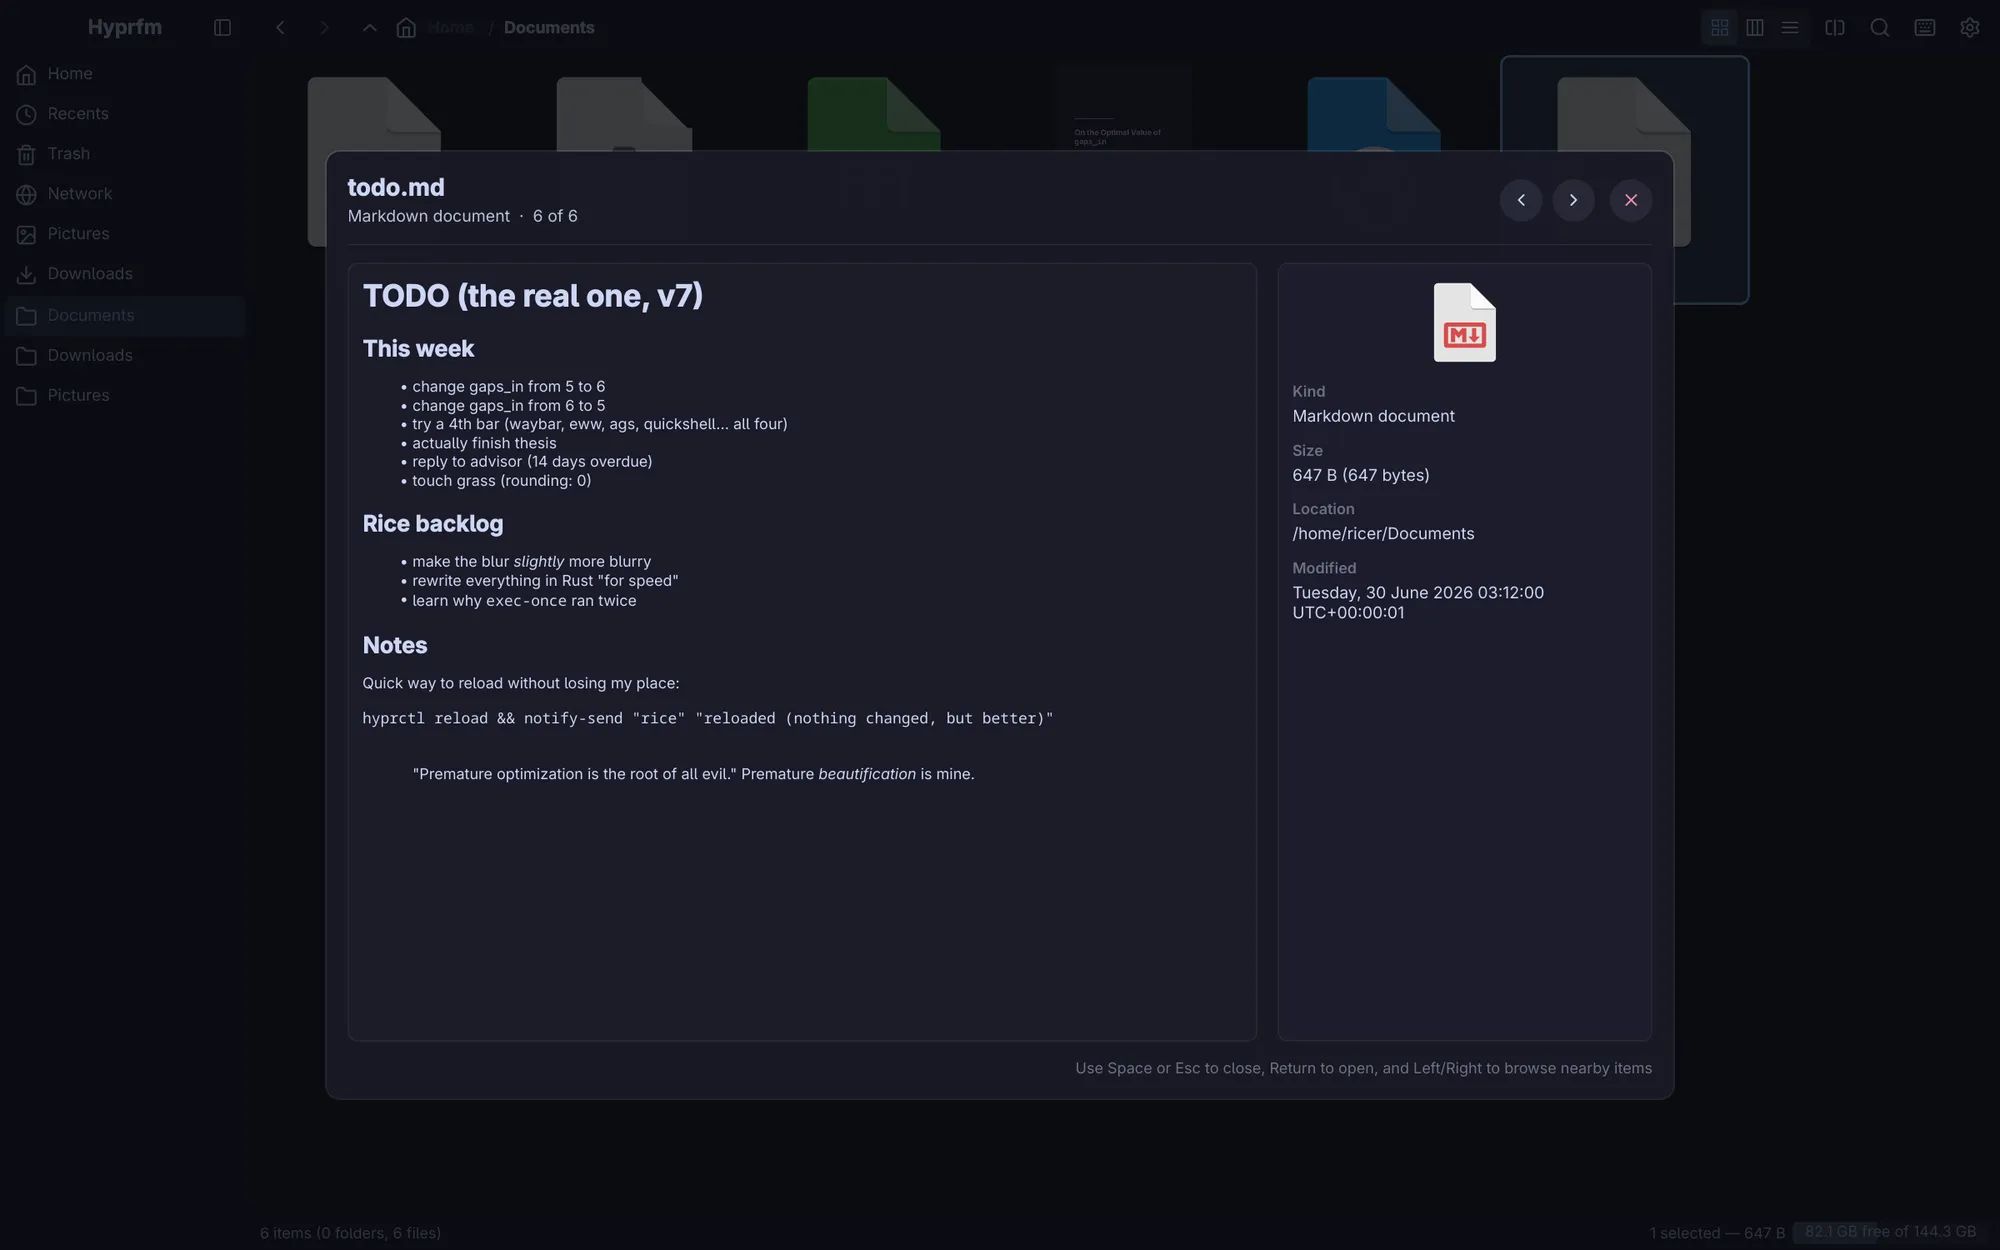Image resolution: width=2000 pixels, height=1250 pixels.
Task: Click the 'Rice backlog' heading
Action: [433, 524]
